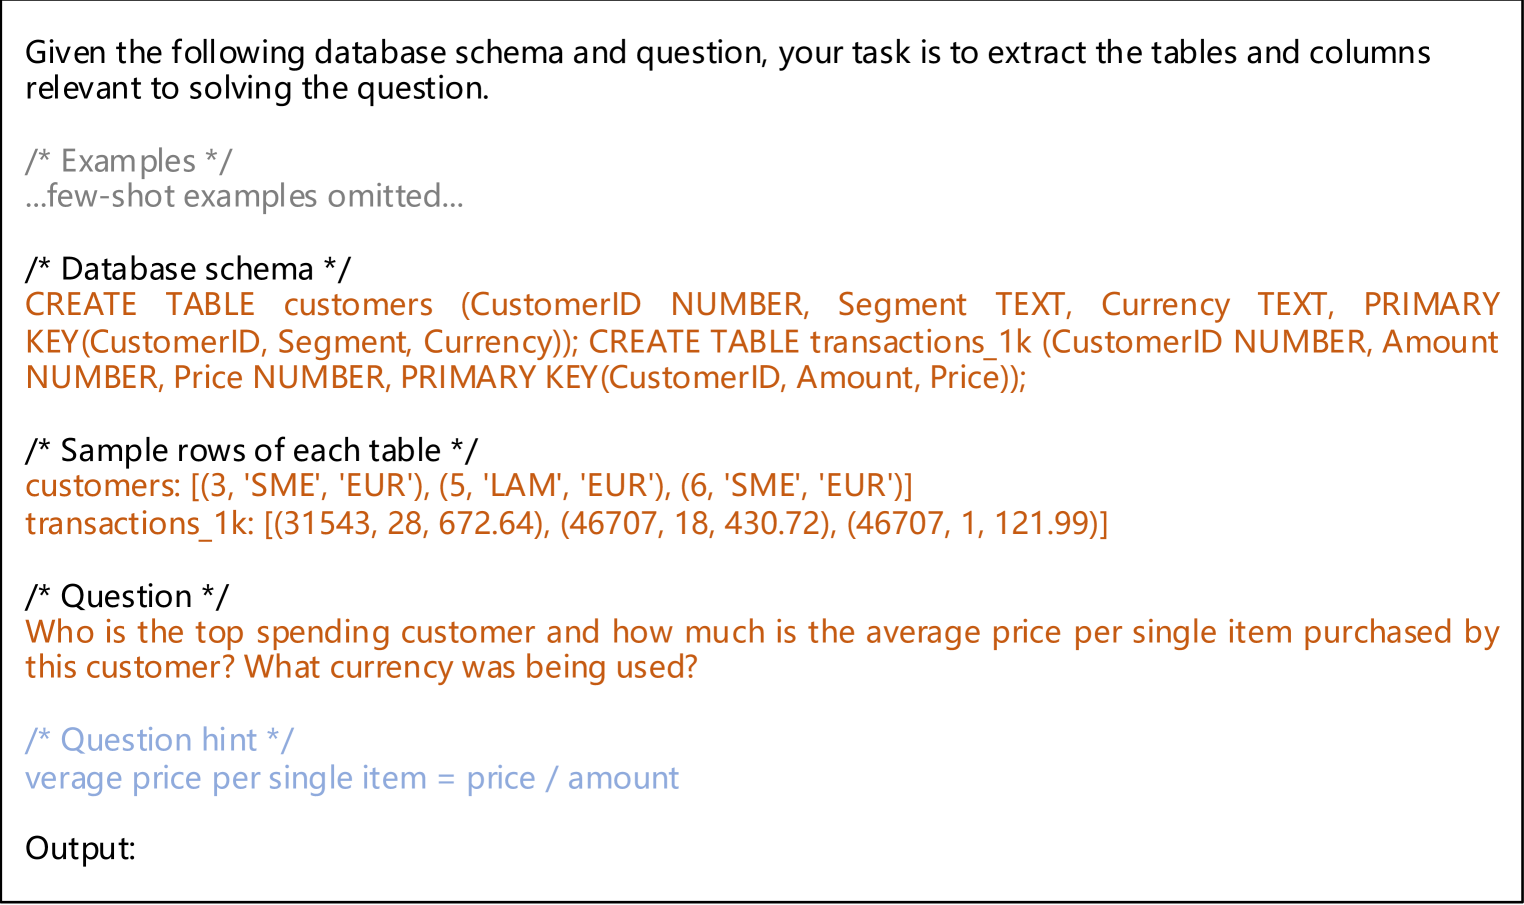This screenshot has width=1524, height=905.
Task: Click the "/* Question */" heading
Action: 126,596
